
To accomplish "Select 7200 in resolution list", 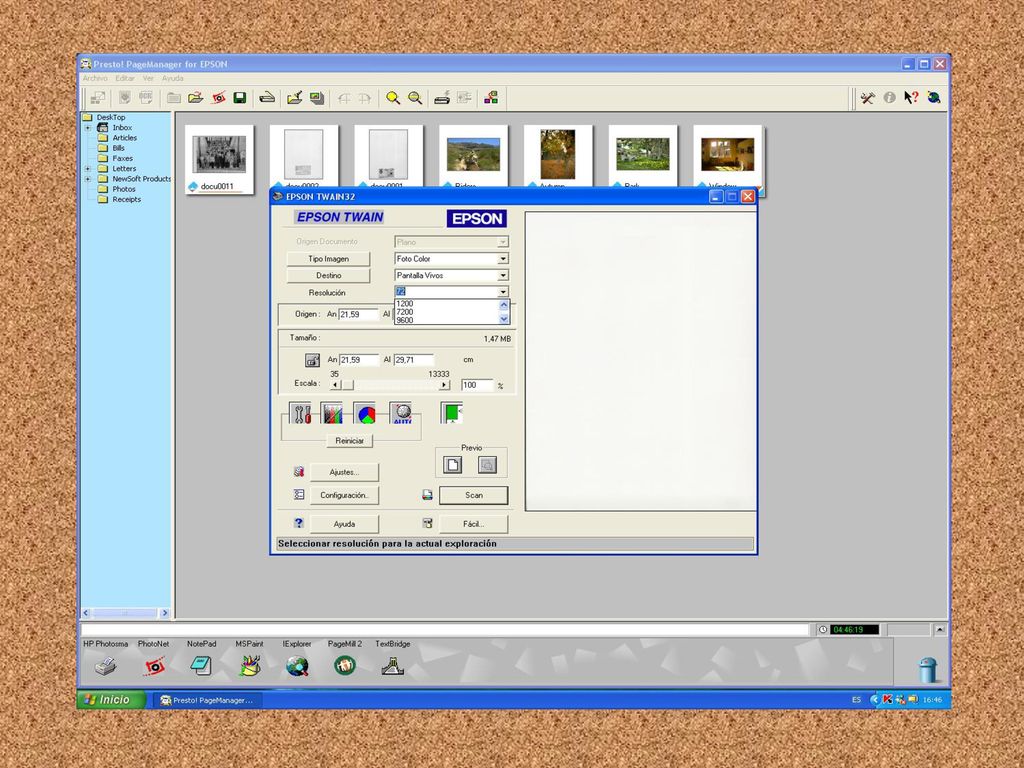I will pos(447,312).
